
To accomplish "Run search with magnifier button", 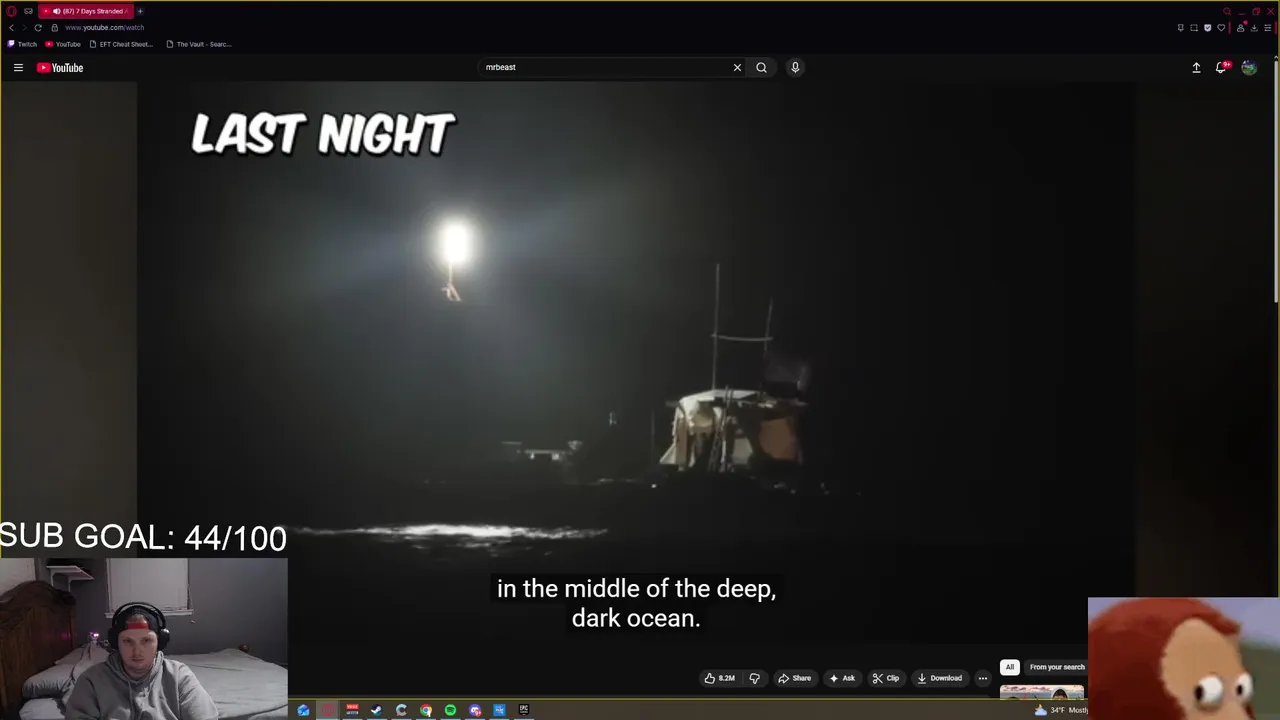I will 761,67.
